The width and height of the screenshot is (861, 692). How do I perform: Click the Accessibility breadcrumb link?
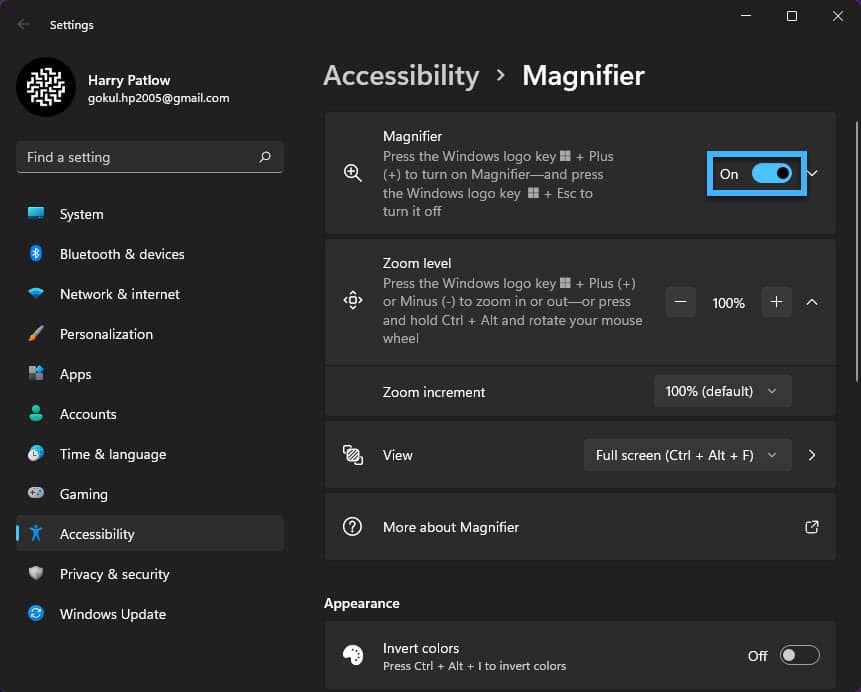pyautogui.click(x=401, y=76)
